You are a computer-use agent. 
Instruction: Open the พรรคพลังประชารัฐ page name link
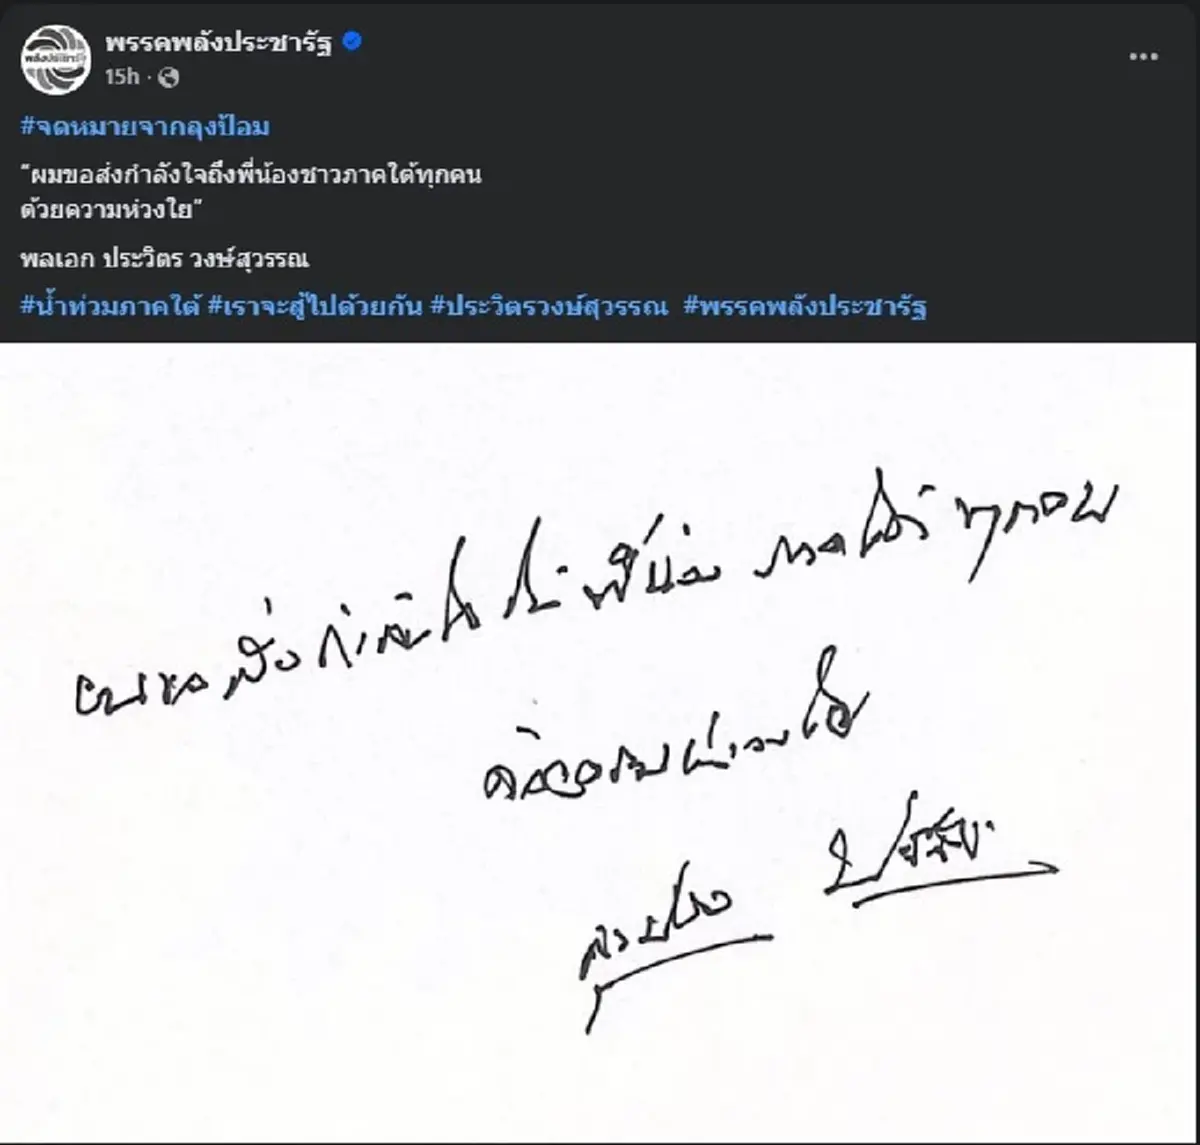pos(219,42)
